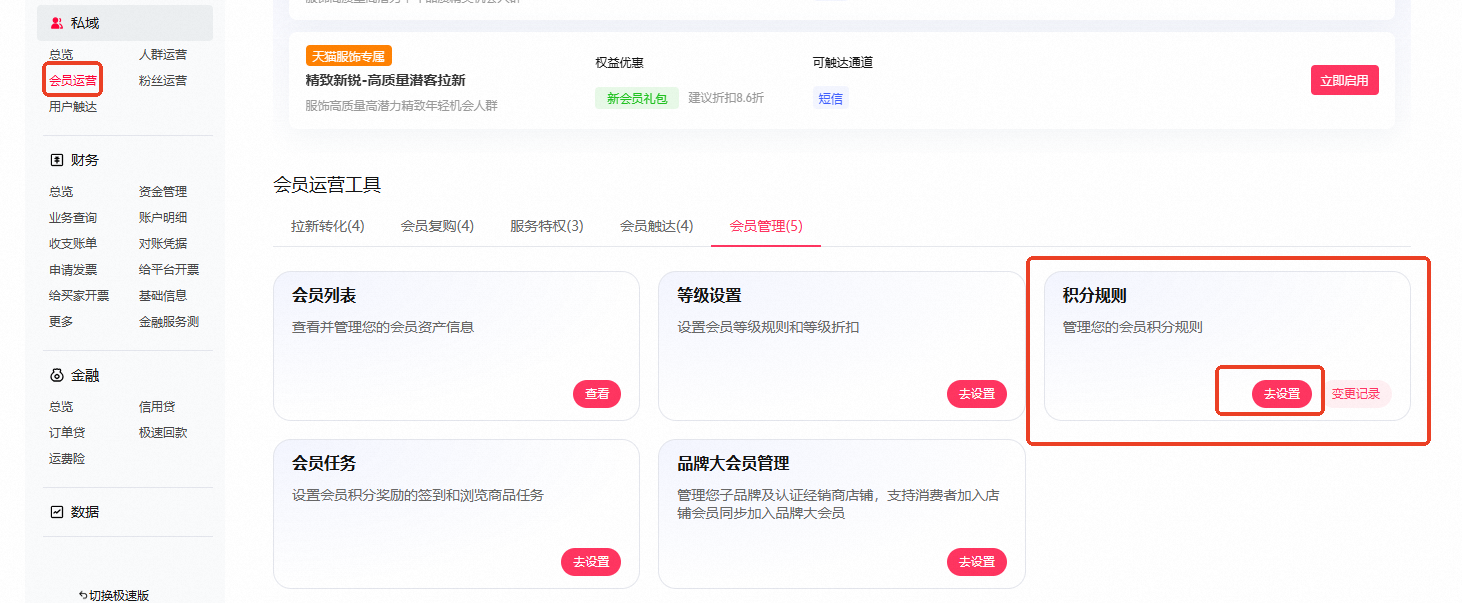Click the 建议折扣8.6折 text

point(726,98)
